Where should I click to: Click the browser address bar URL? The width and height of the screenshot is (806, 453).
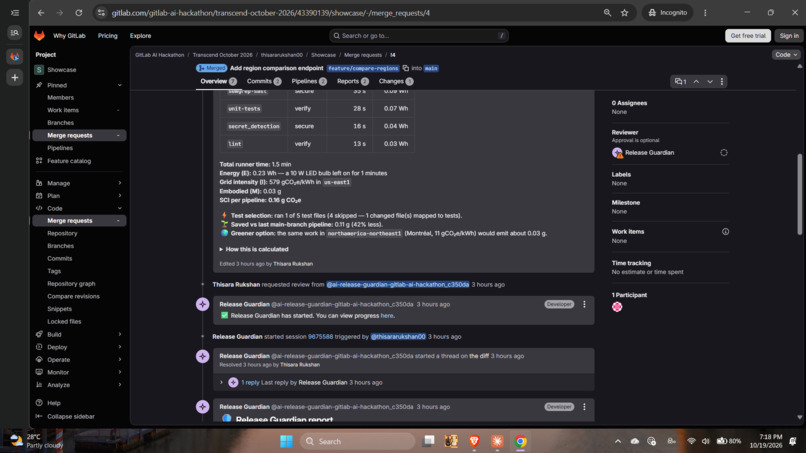click(270, 13)
